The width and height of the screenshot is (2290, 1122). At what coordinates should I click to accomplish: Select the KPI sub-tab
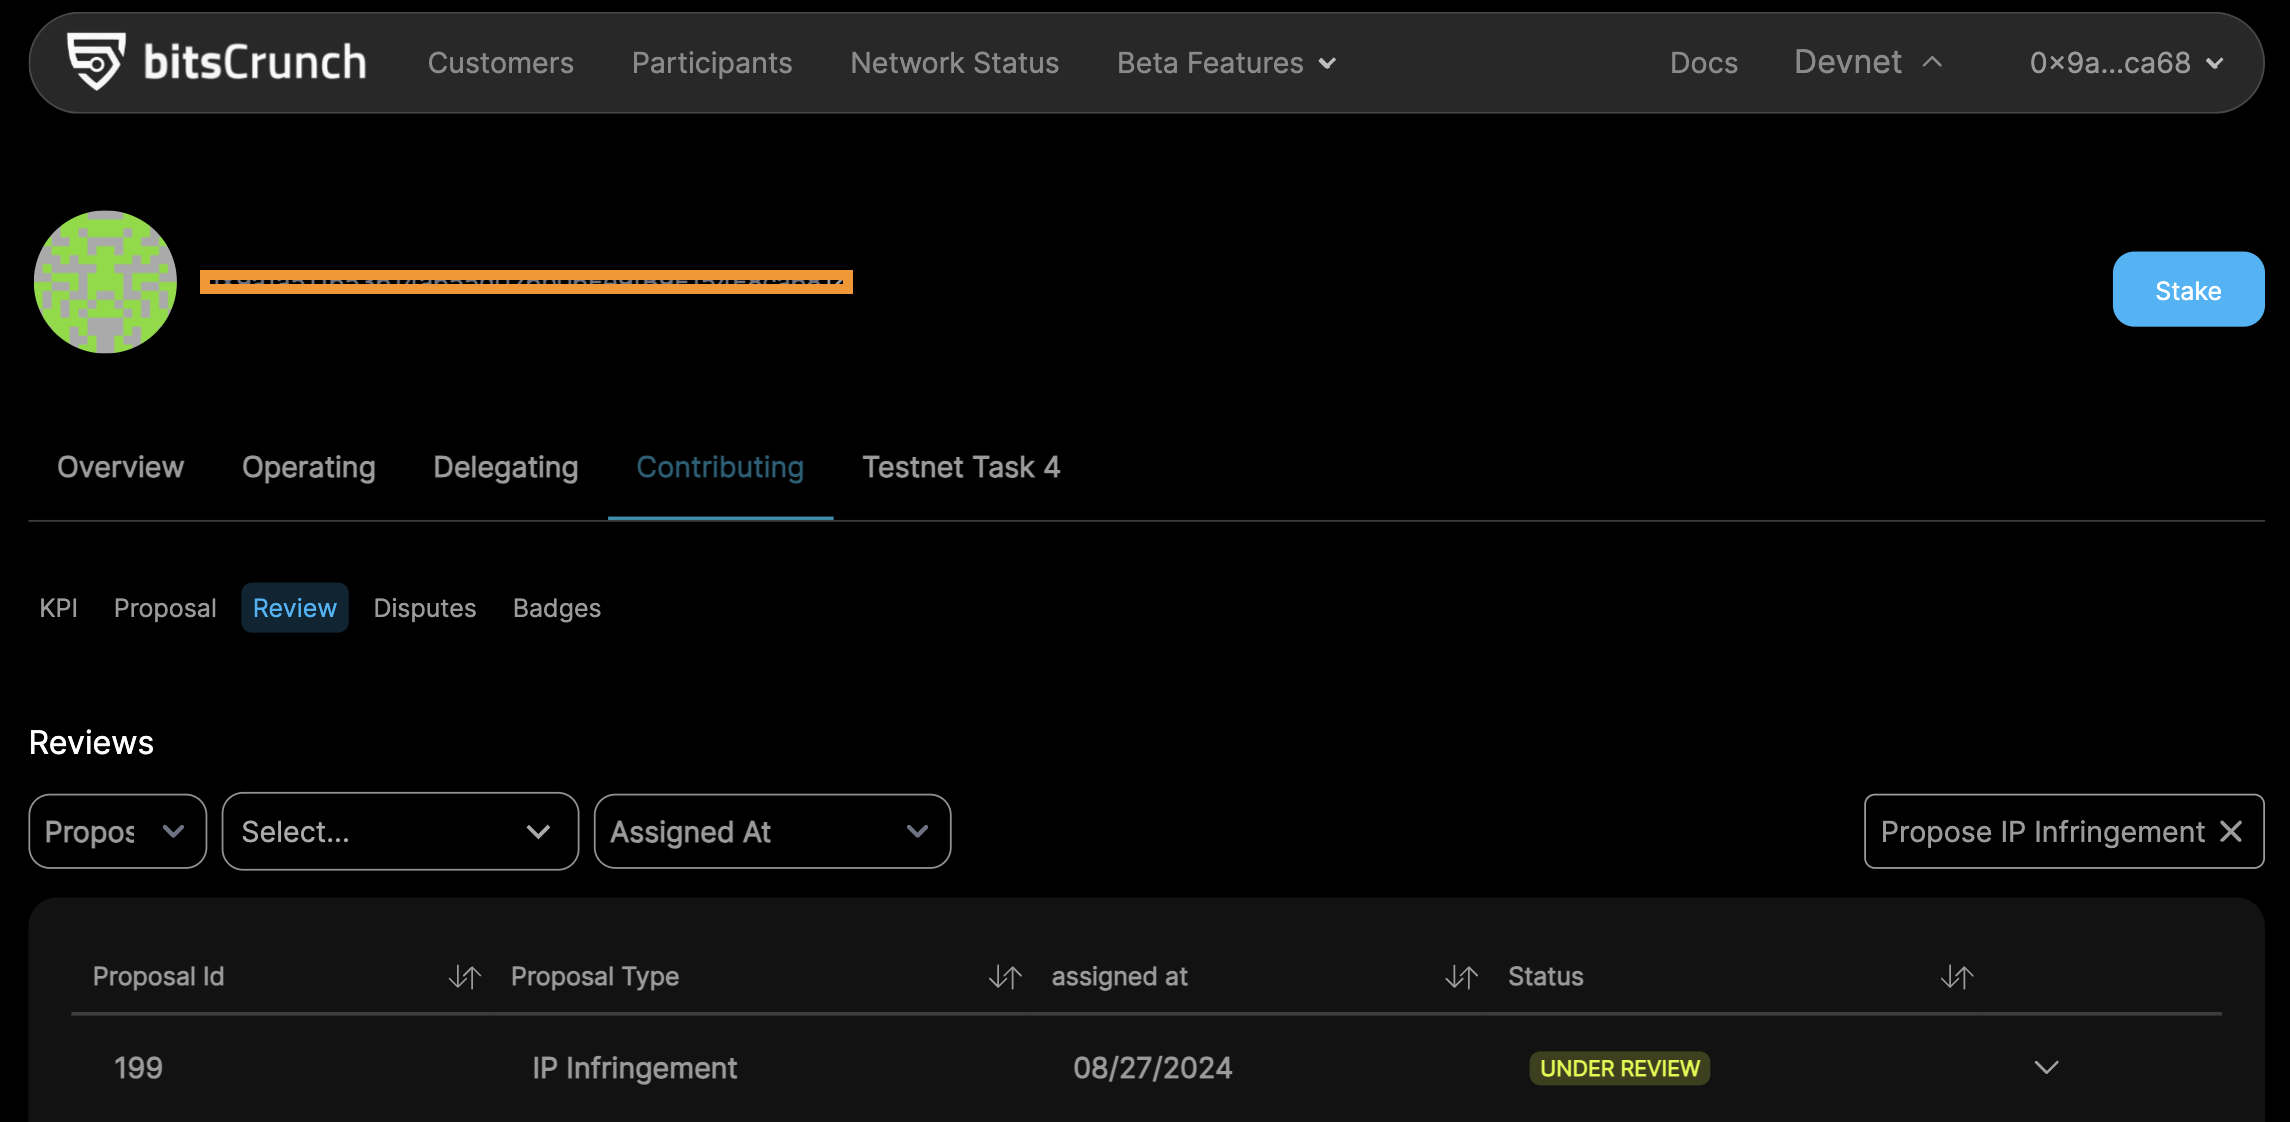58,608
